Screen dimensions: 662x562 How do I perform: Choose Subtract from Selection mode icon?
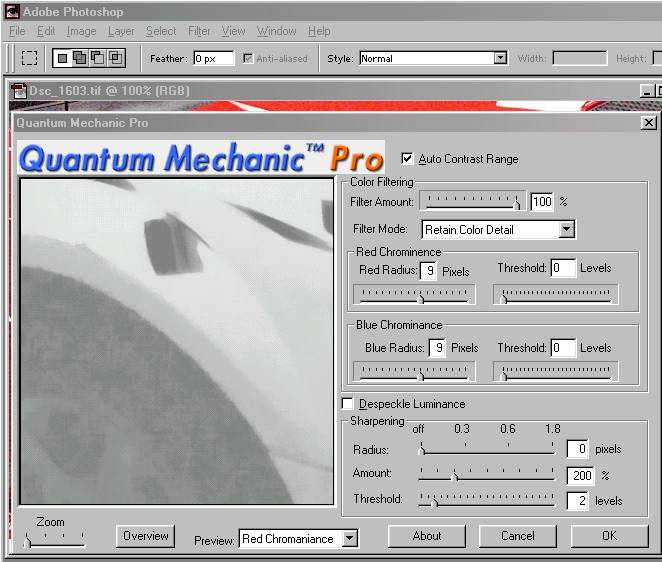pyautogui.click(x=98, y=58)
